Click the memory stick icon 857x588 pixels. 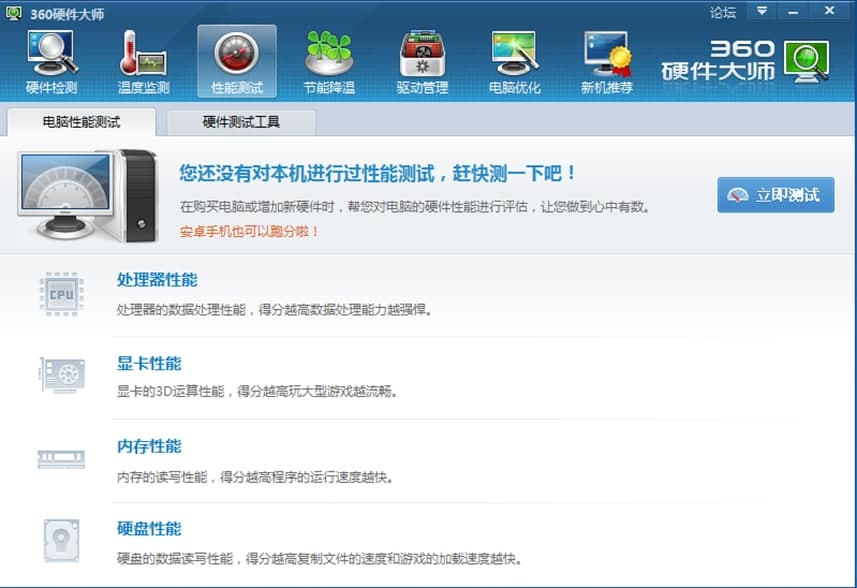click(x=61, y=458)
